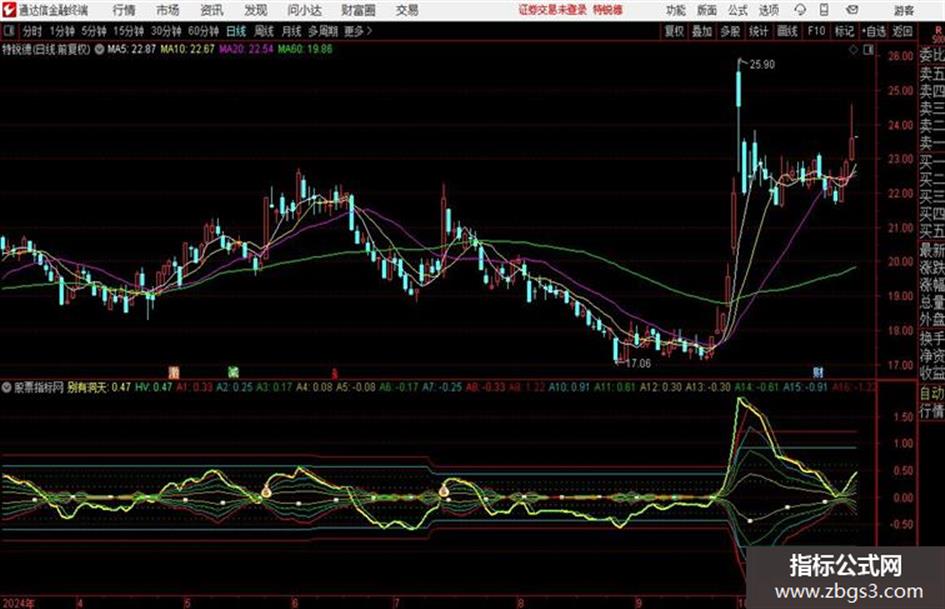The width and height of the screenshot is (945, 609).
Task: Click the mobile phone icon
Action: point(824,10)
